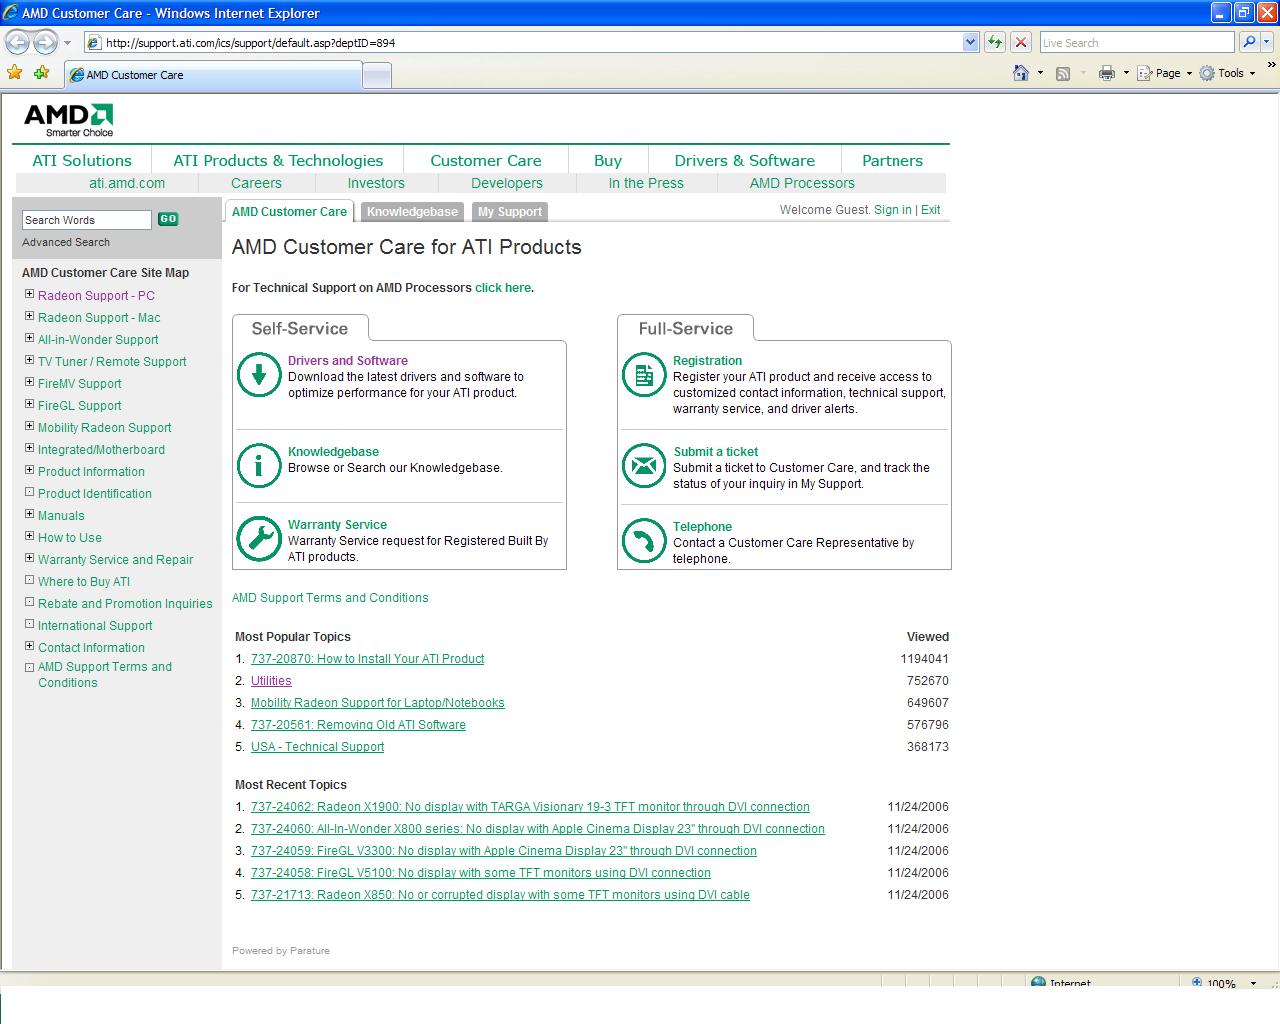Switch to the My Support tab

coord(510,212)
